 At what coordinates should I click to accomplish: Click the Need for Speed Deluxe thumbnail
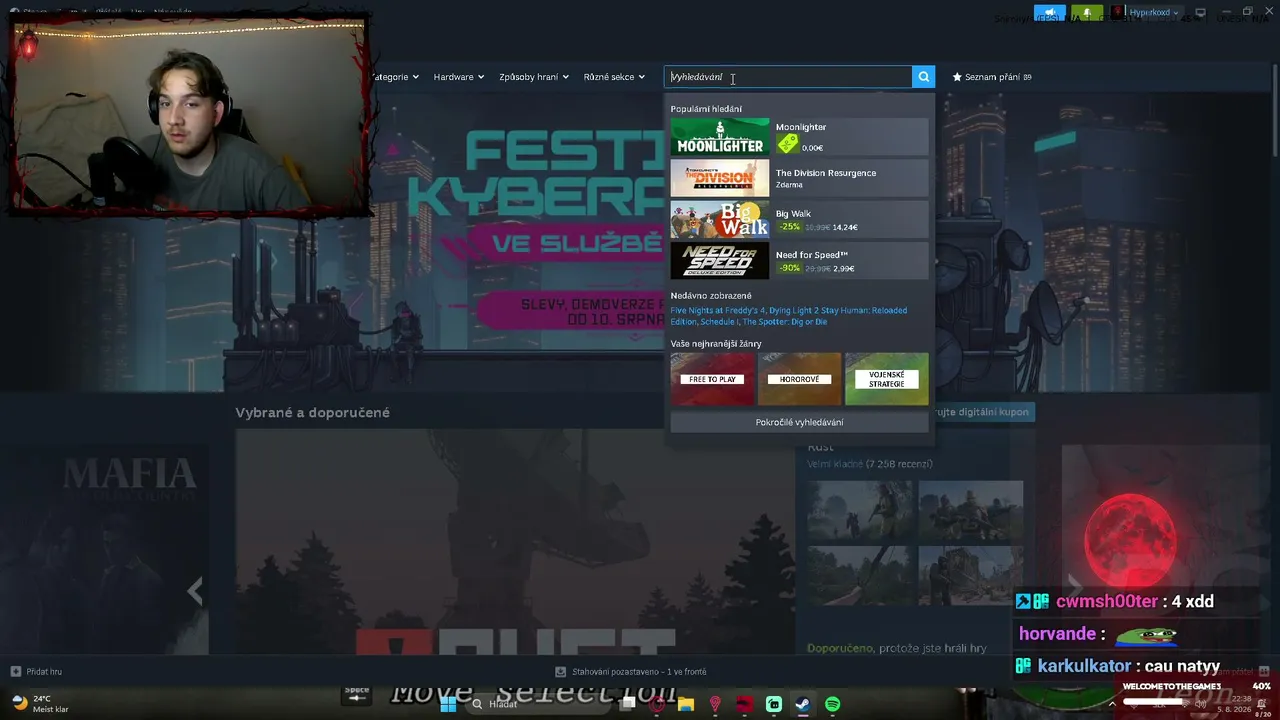click(720, 260)
